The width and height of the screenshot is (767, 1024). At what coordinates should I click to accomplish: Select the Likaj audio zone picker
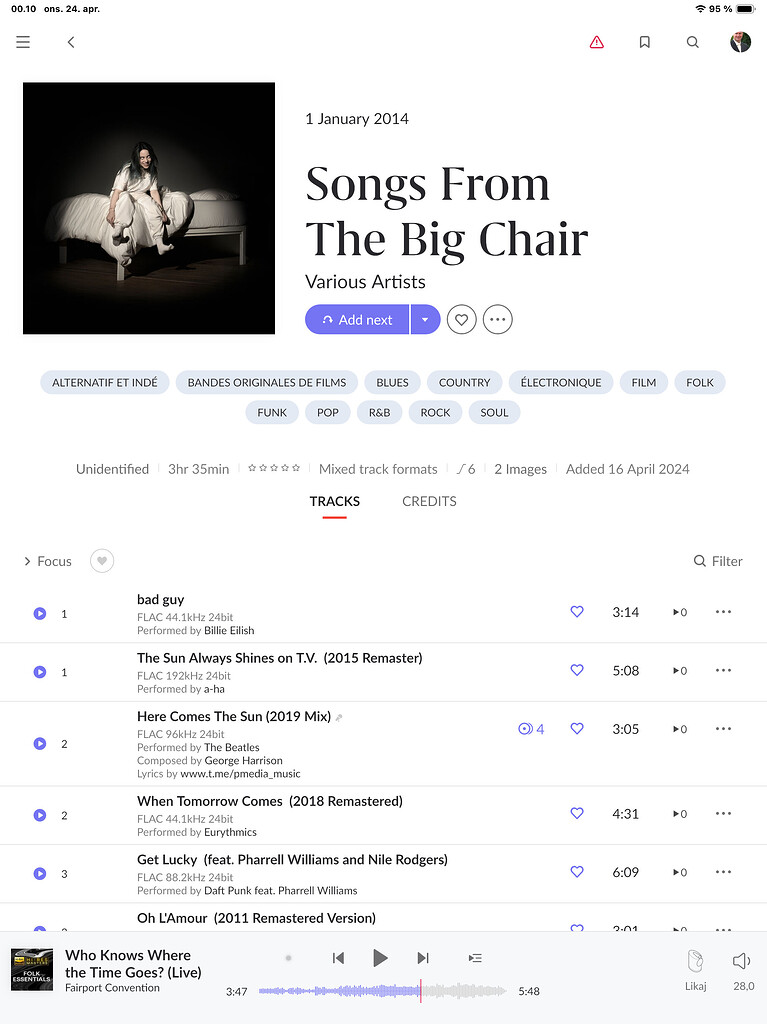point(695,968)
